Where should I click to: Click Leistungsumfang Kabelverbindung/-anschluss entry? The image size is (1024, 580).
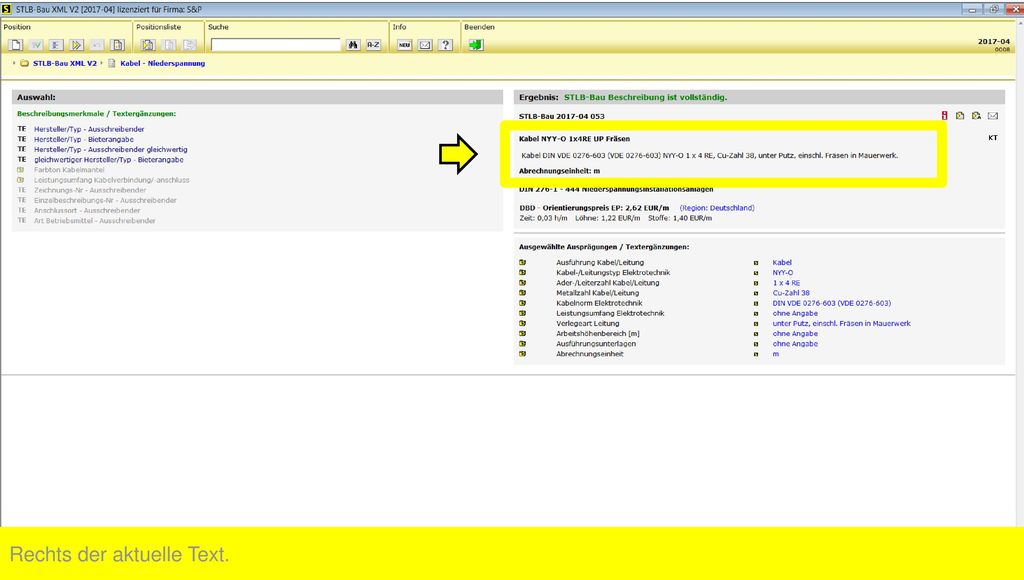112,180
